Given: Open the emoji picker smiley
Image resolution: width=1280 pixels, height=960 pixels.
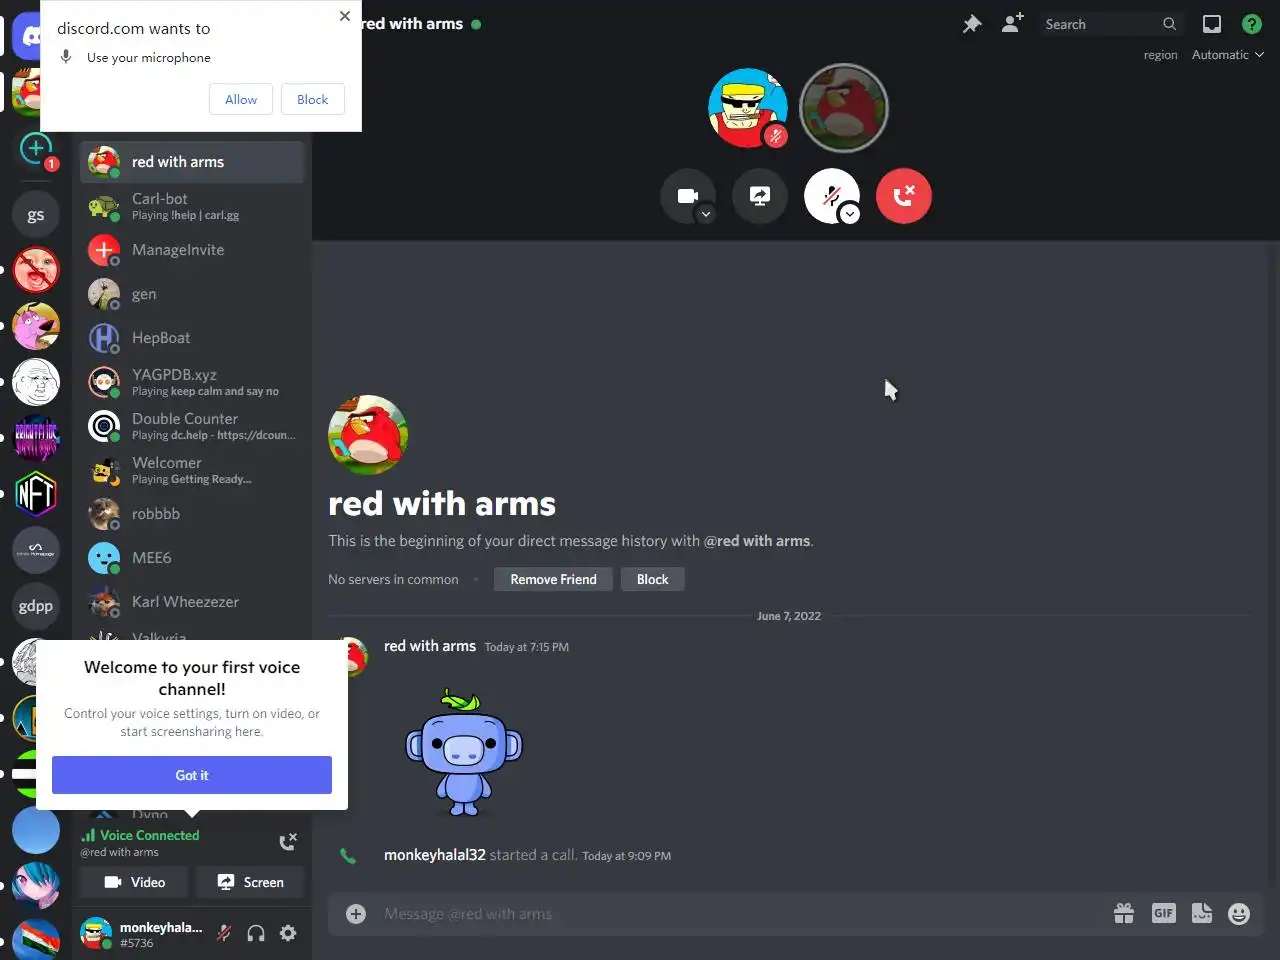Looking at the screenshot, I should (1239, 914).
